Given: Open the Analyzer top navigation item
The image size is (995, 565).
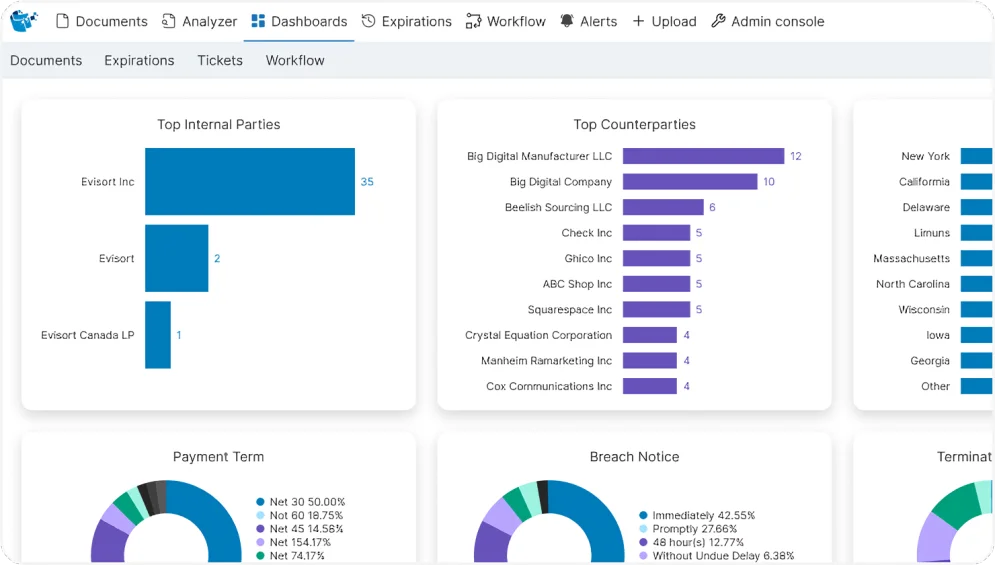Looking at the screenshot, I should [x=199, y=21].
